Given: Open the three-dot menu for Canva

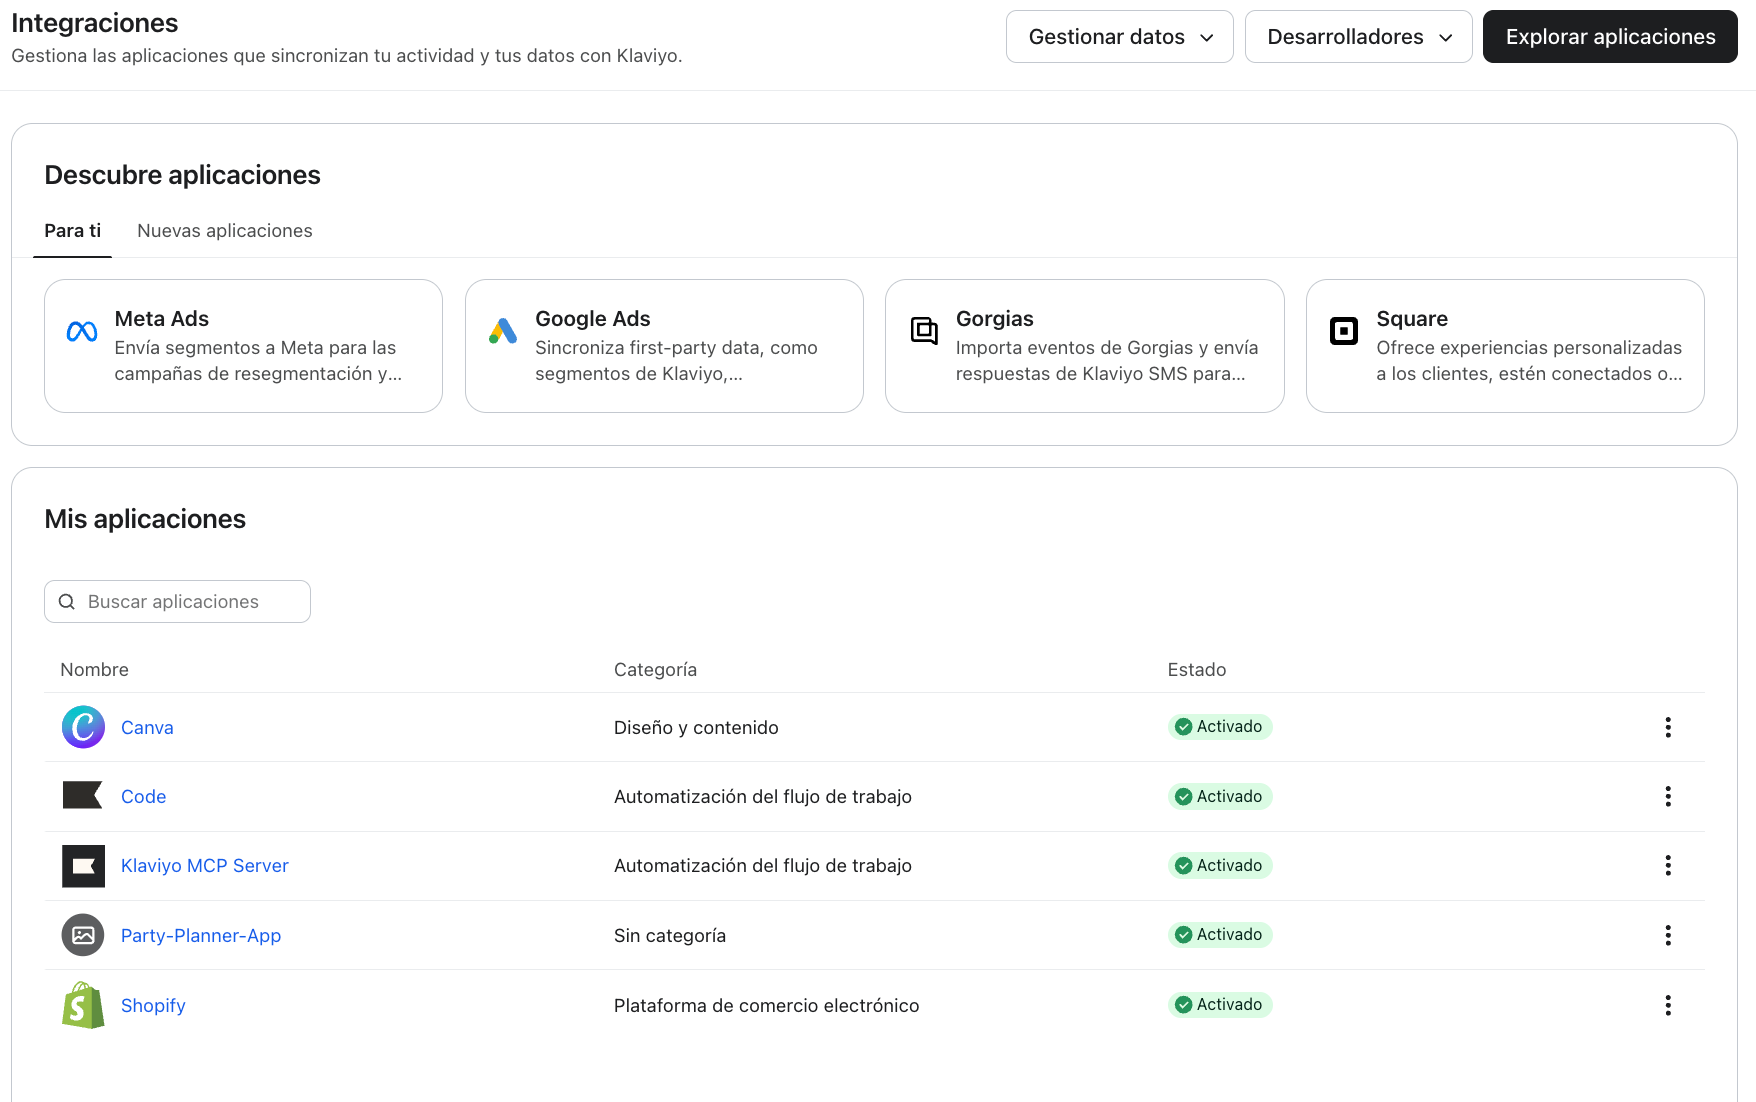Looking at the screenshot, I should coord(1667,727).
